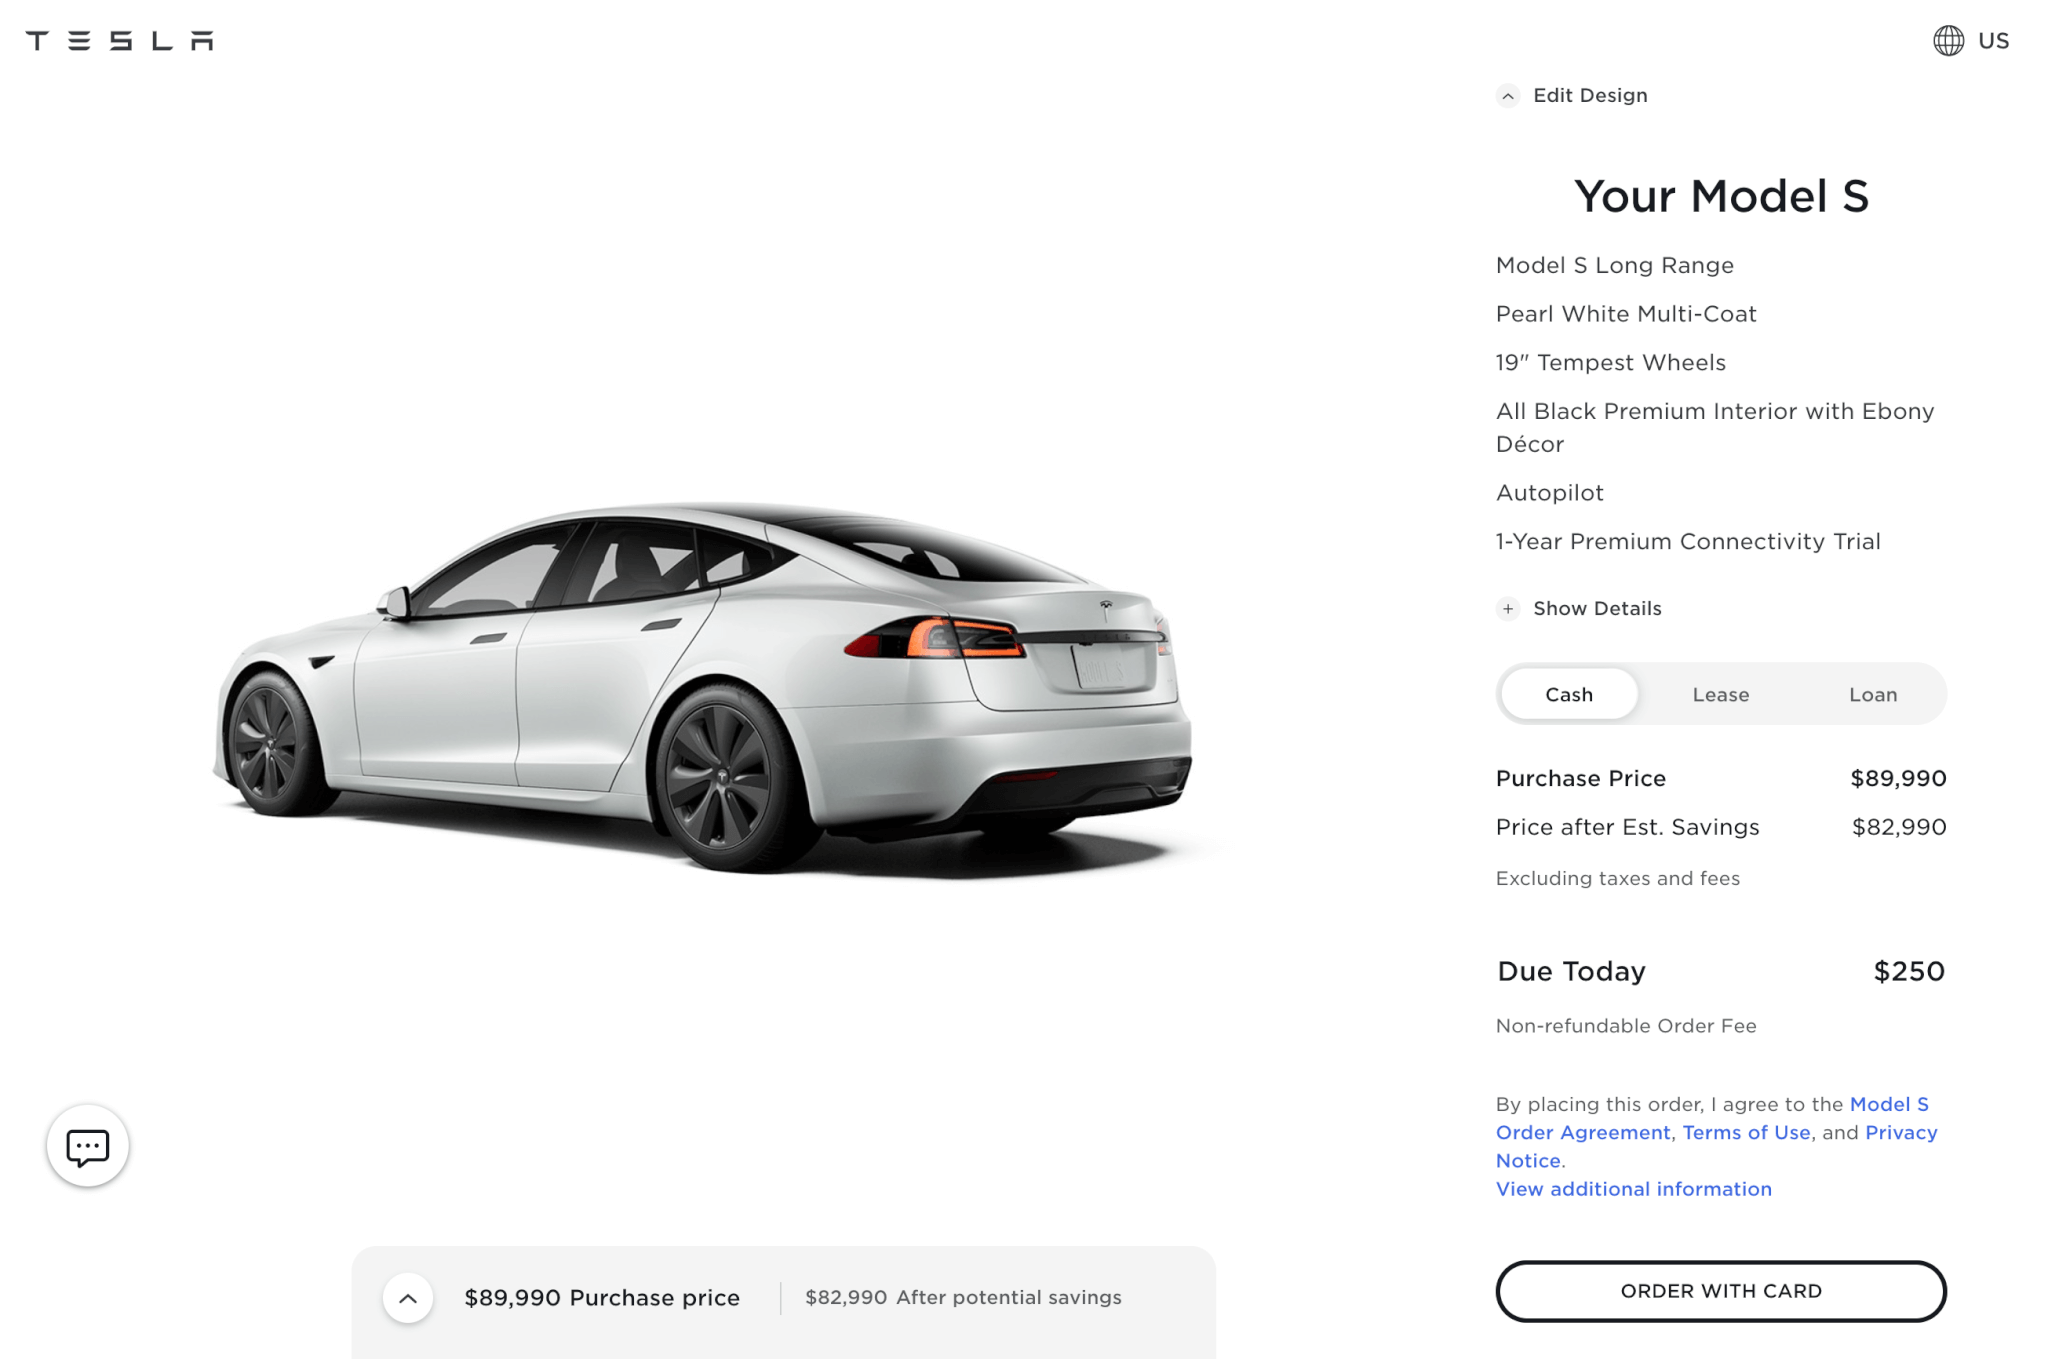This screenshot has width=2048, height=1359.
Task: Open the US region selector
Action: point(1993,41)
